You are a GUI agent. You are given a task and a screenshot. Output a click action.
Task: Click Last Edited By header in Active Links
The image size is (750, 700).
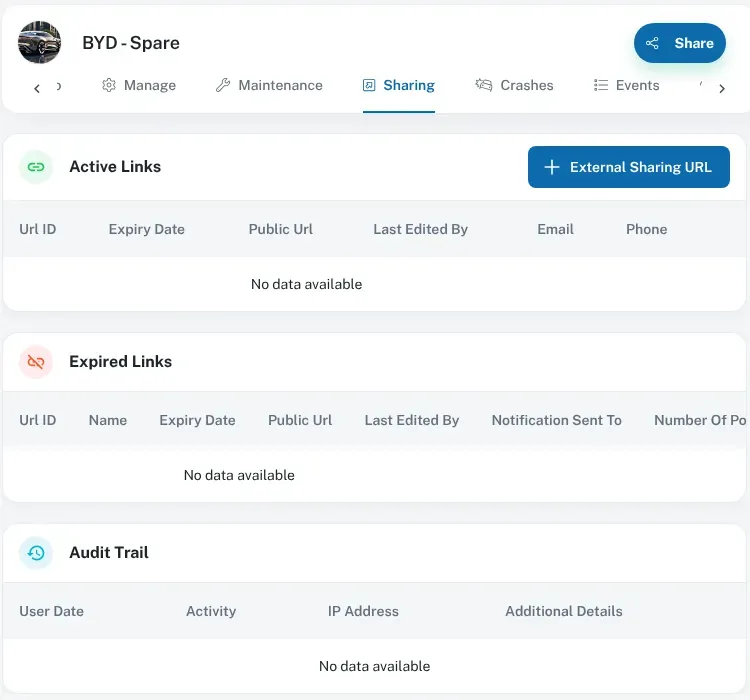[x=420, y=229]
